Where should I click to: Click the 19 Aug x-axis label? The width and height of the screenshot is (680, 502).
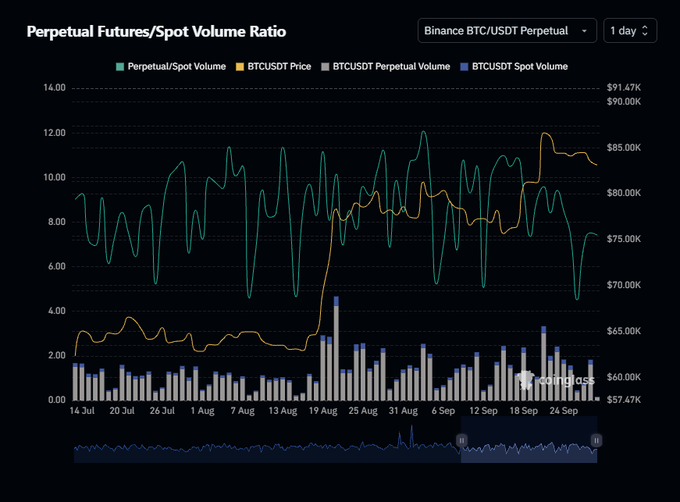coord(323,411)
